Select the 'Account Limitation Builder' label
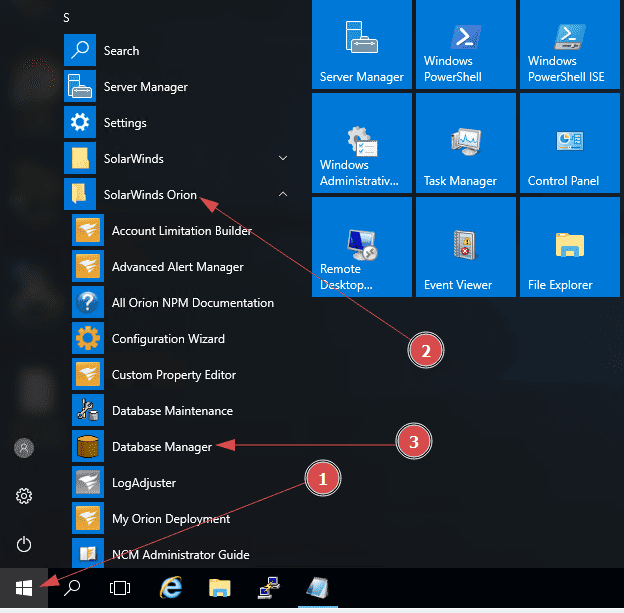Image resolution: width=624 pixels, height=613 pixels. pyautogui.click(x=181, y=230)
